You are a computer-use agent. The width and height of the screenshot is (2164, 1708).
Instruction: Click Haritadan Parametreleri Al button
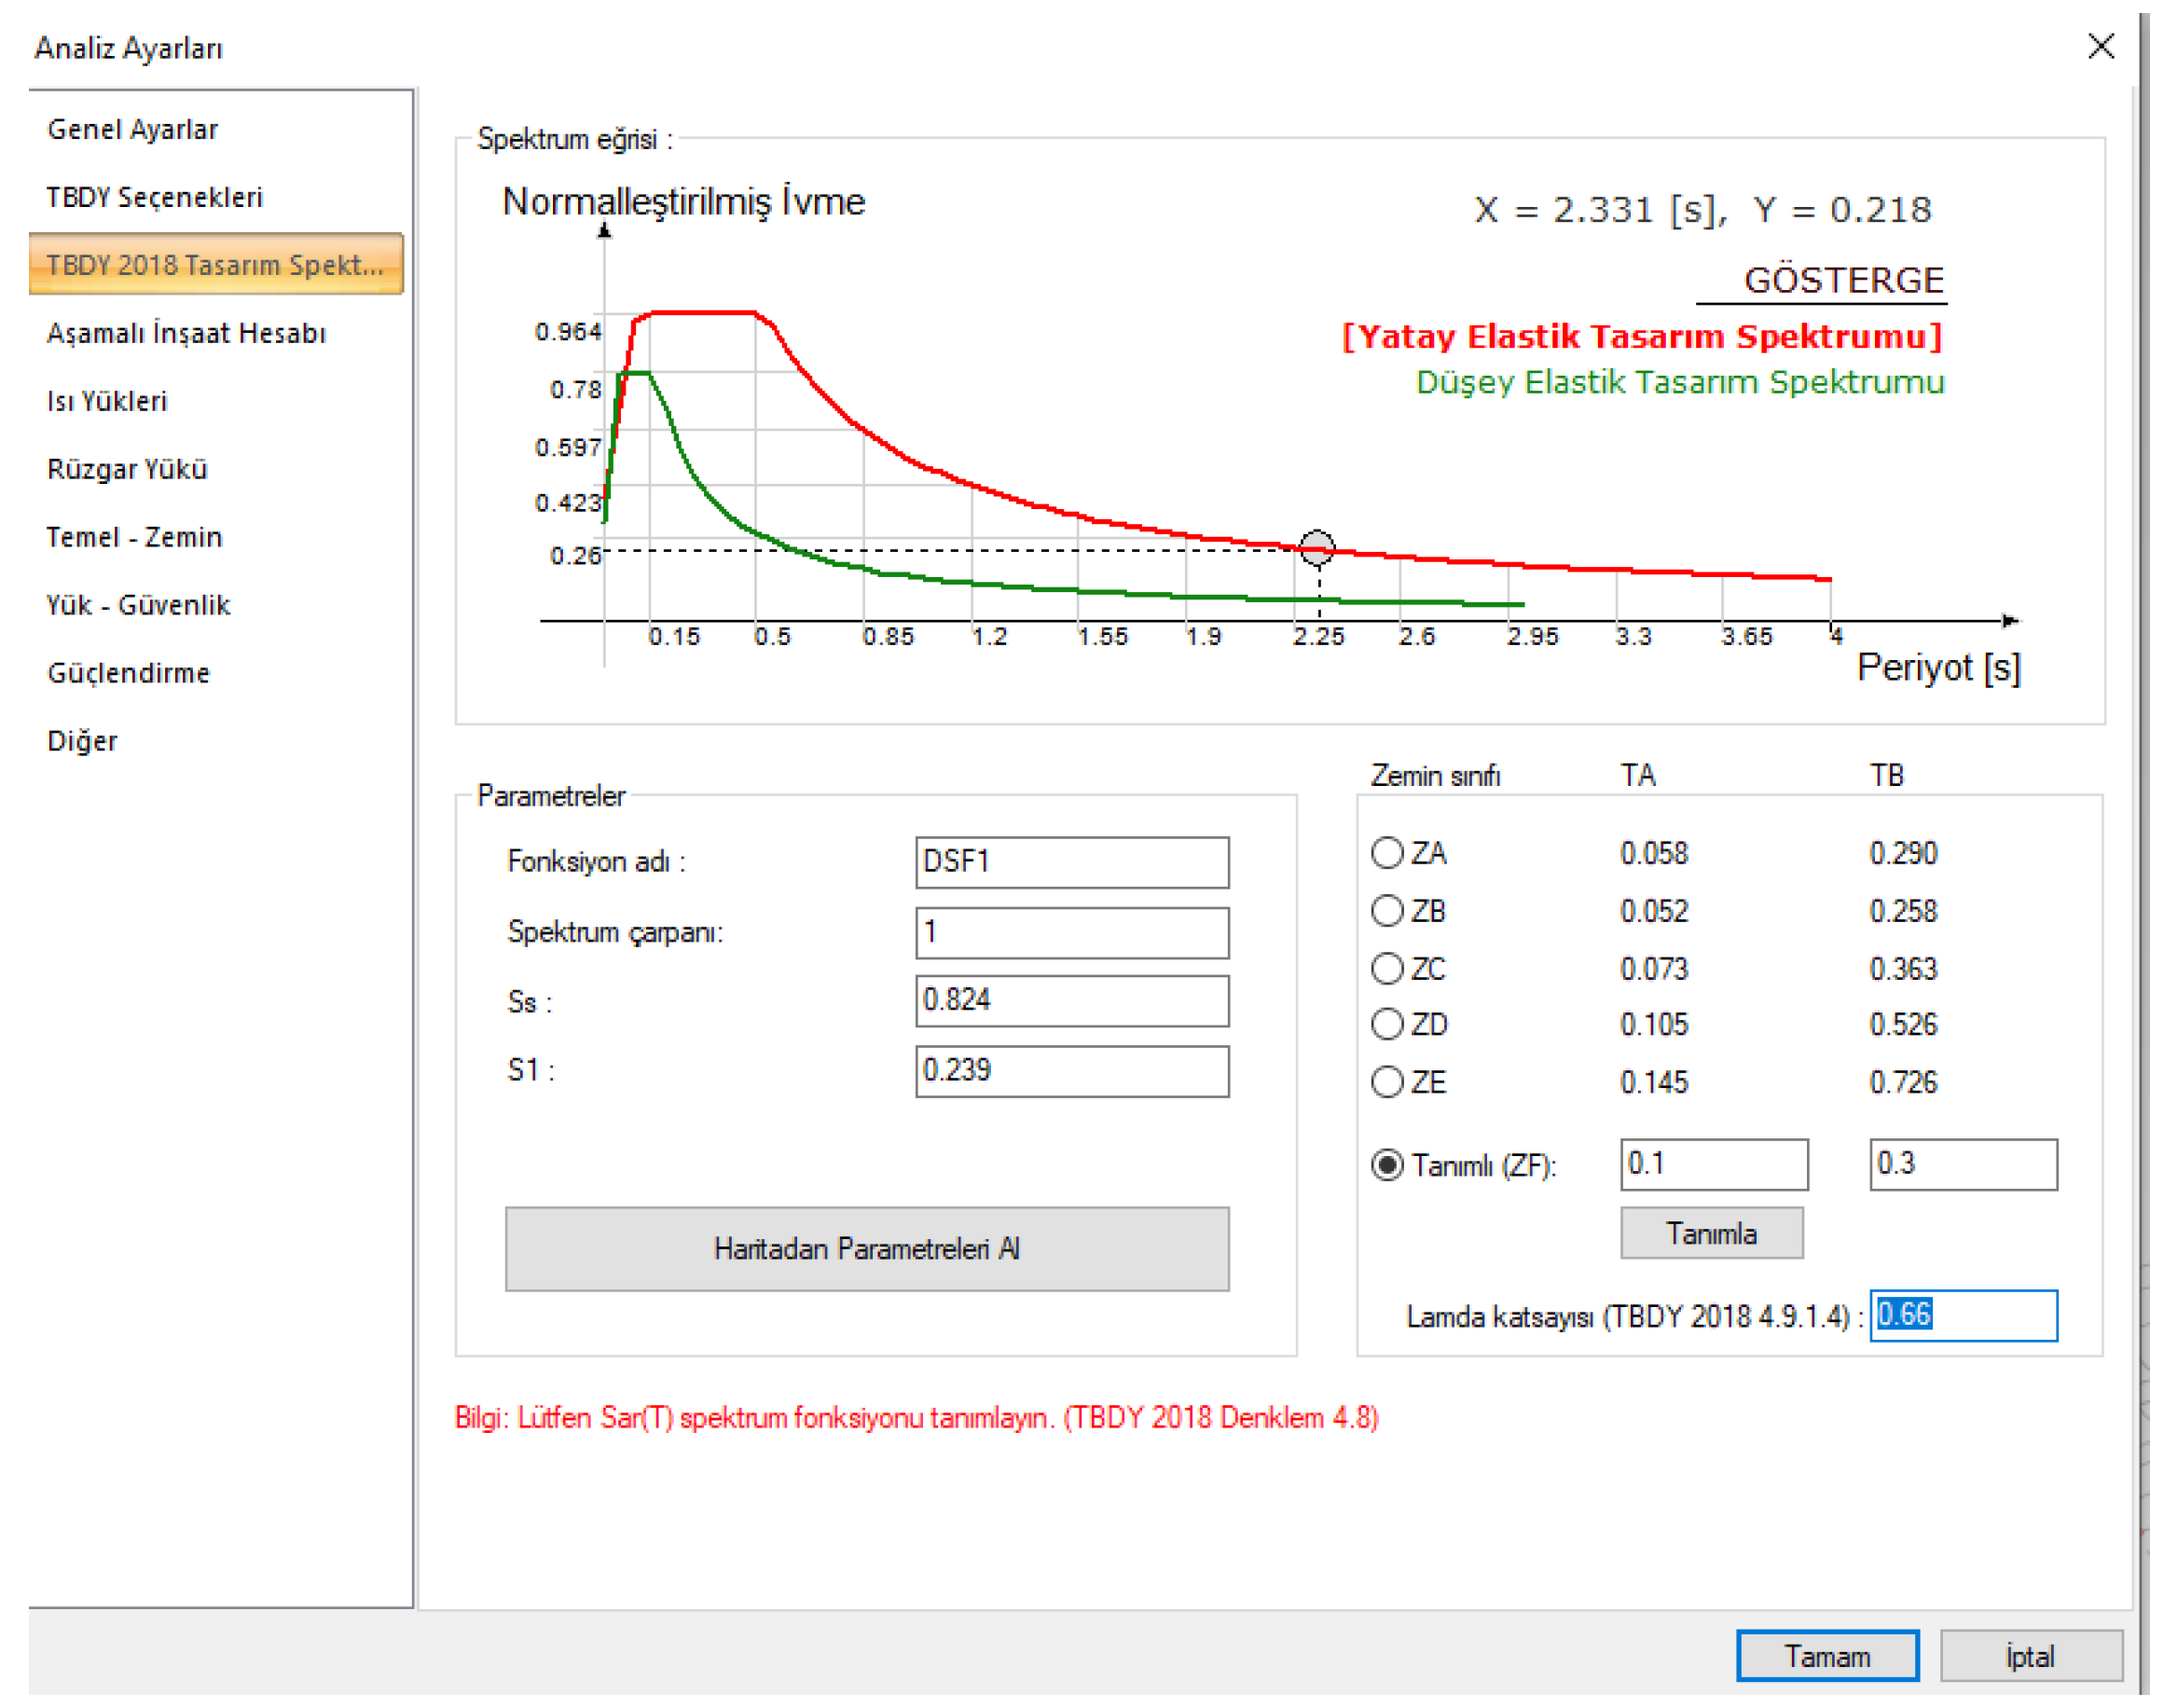click(x=866, y=1248)
